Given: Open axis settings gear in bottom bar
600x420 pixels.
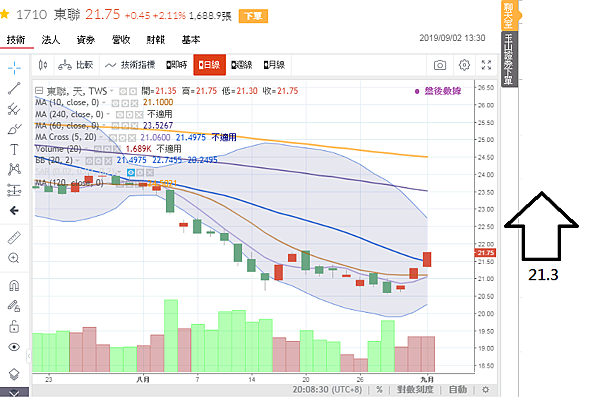Looking at the screenshot, I should click(x=486, y=390).
